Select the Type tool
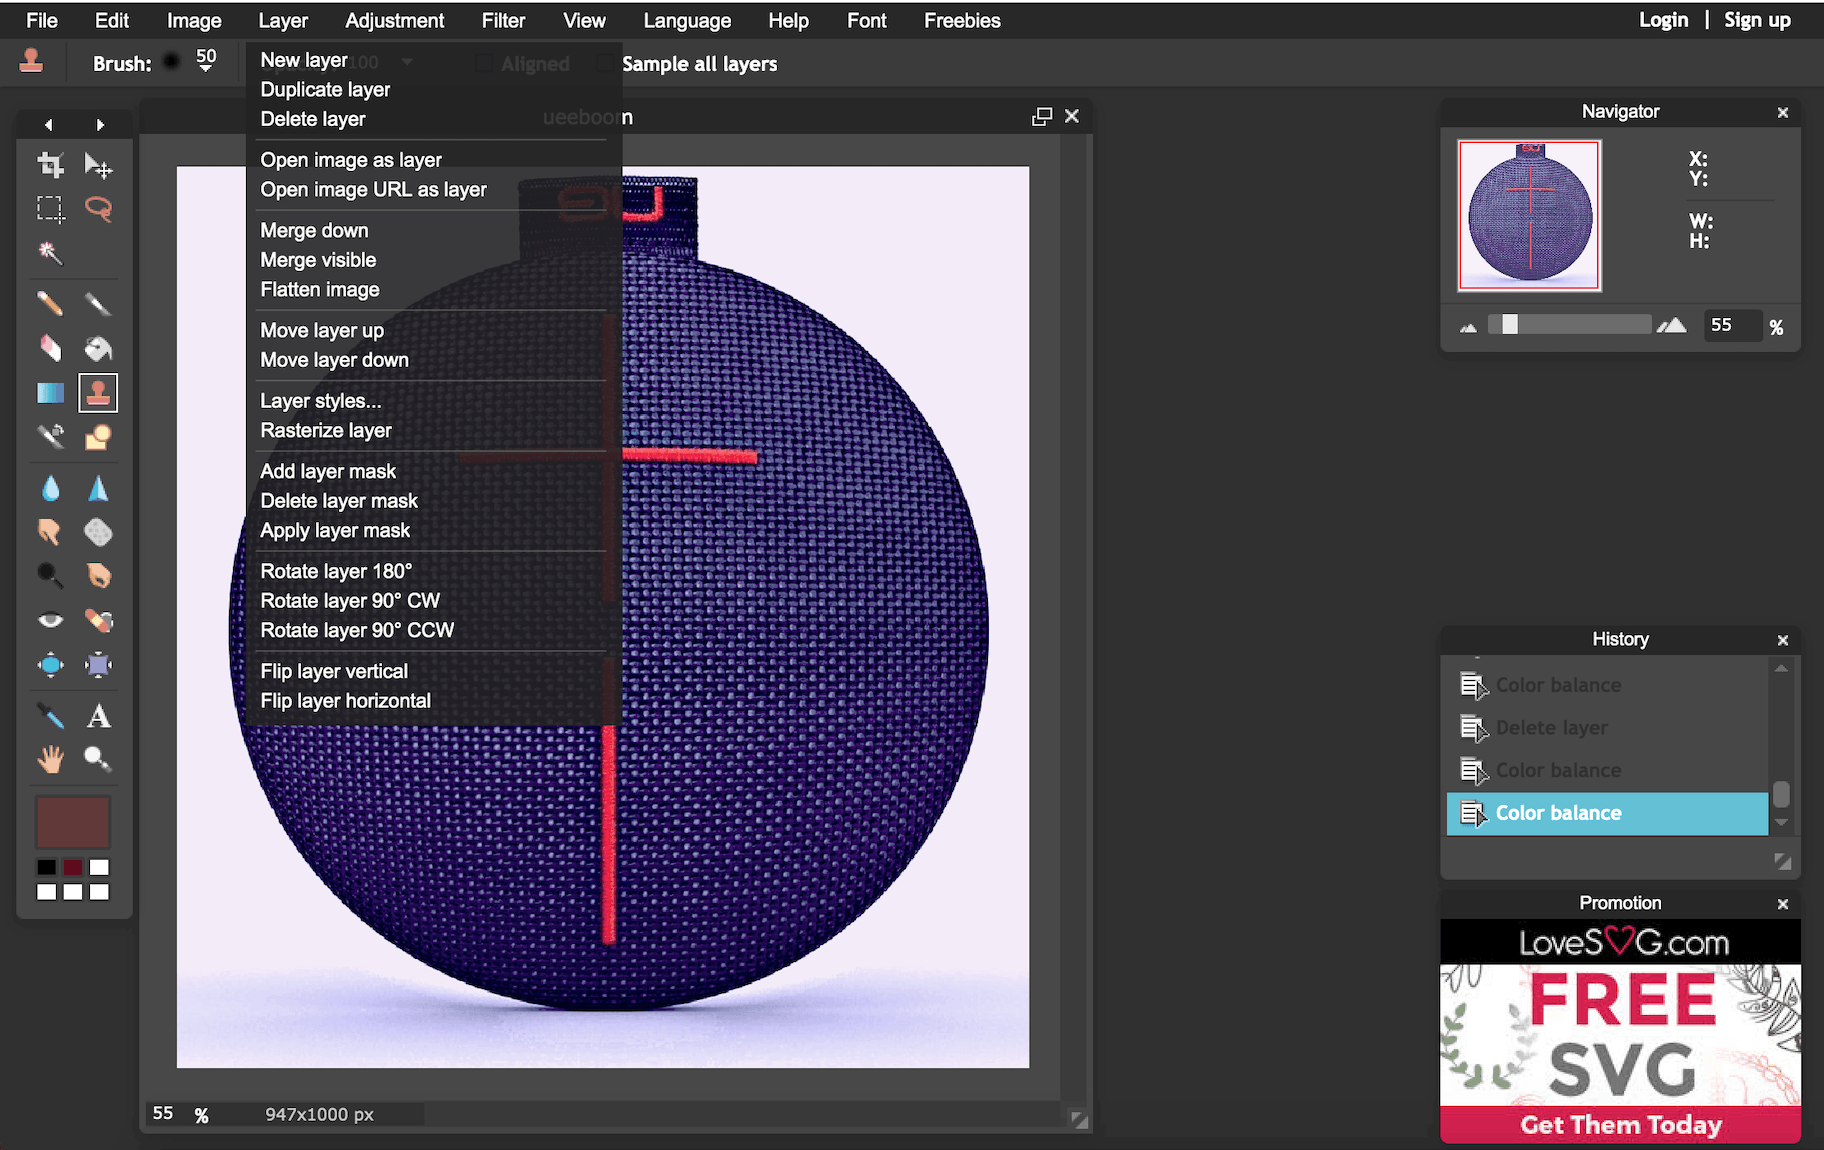The width and height of the screenshot is (1824, 1150). [x=98, y=716]
